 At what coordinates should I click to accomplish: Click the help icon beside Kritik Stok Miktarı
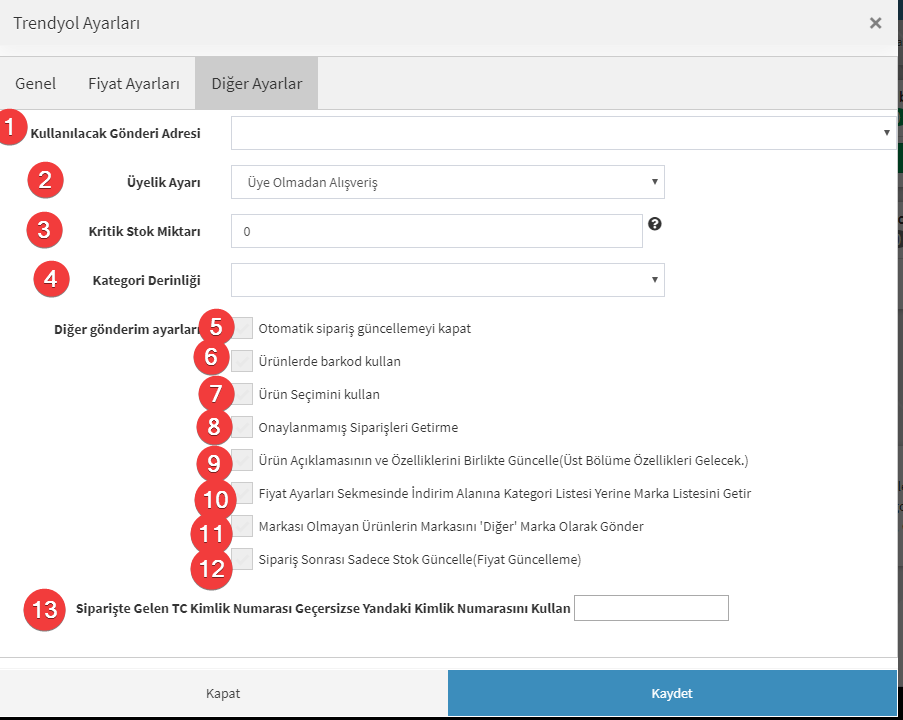coord(654,224)
